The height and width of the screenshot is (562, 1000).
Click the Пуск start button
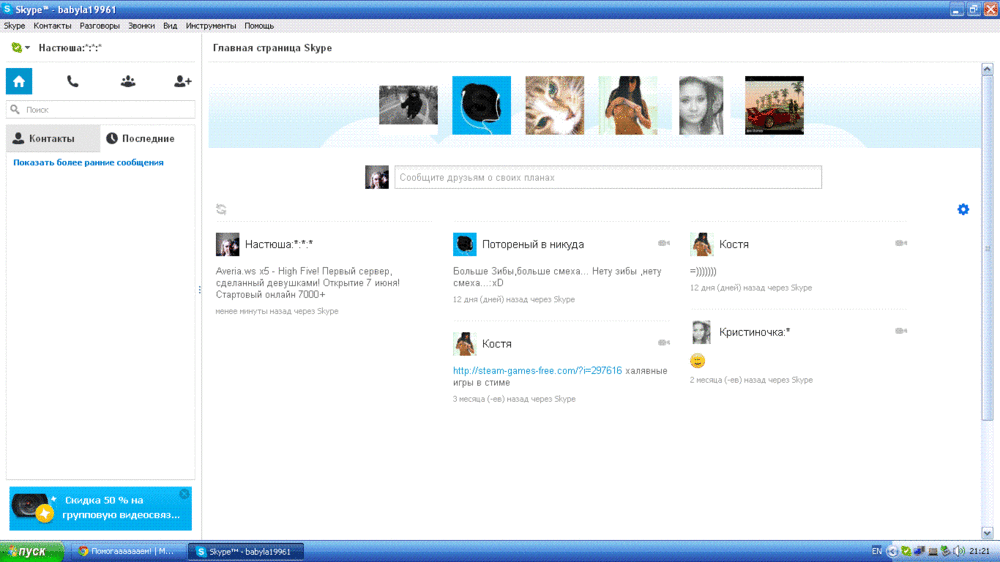[32, 552]
